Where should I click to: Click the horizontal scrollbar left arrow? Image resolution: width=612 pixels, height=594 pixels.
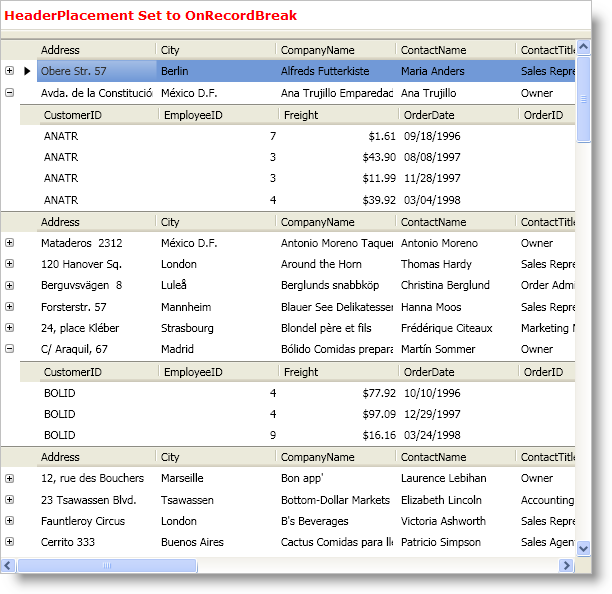pos(8,565)
